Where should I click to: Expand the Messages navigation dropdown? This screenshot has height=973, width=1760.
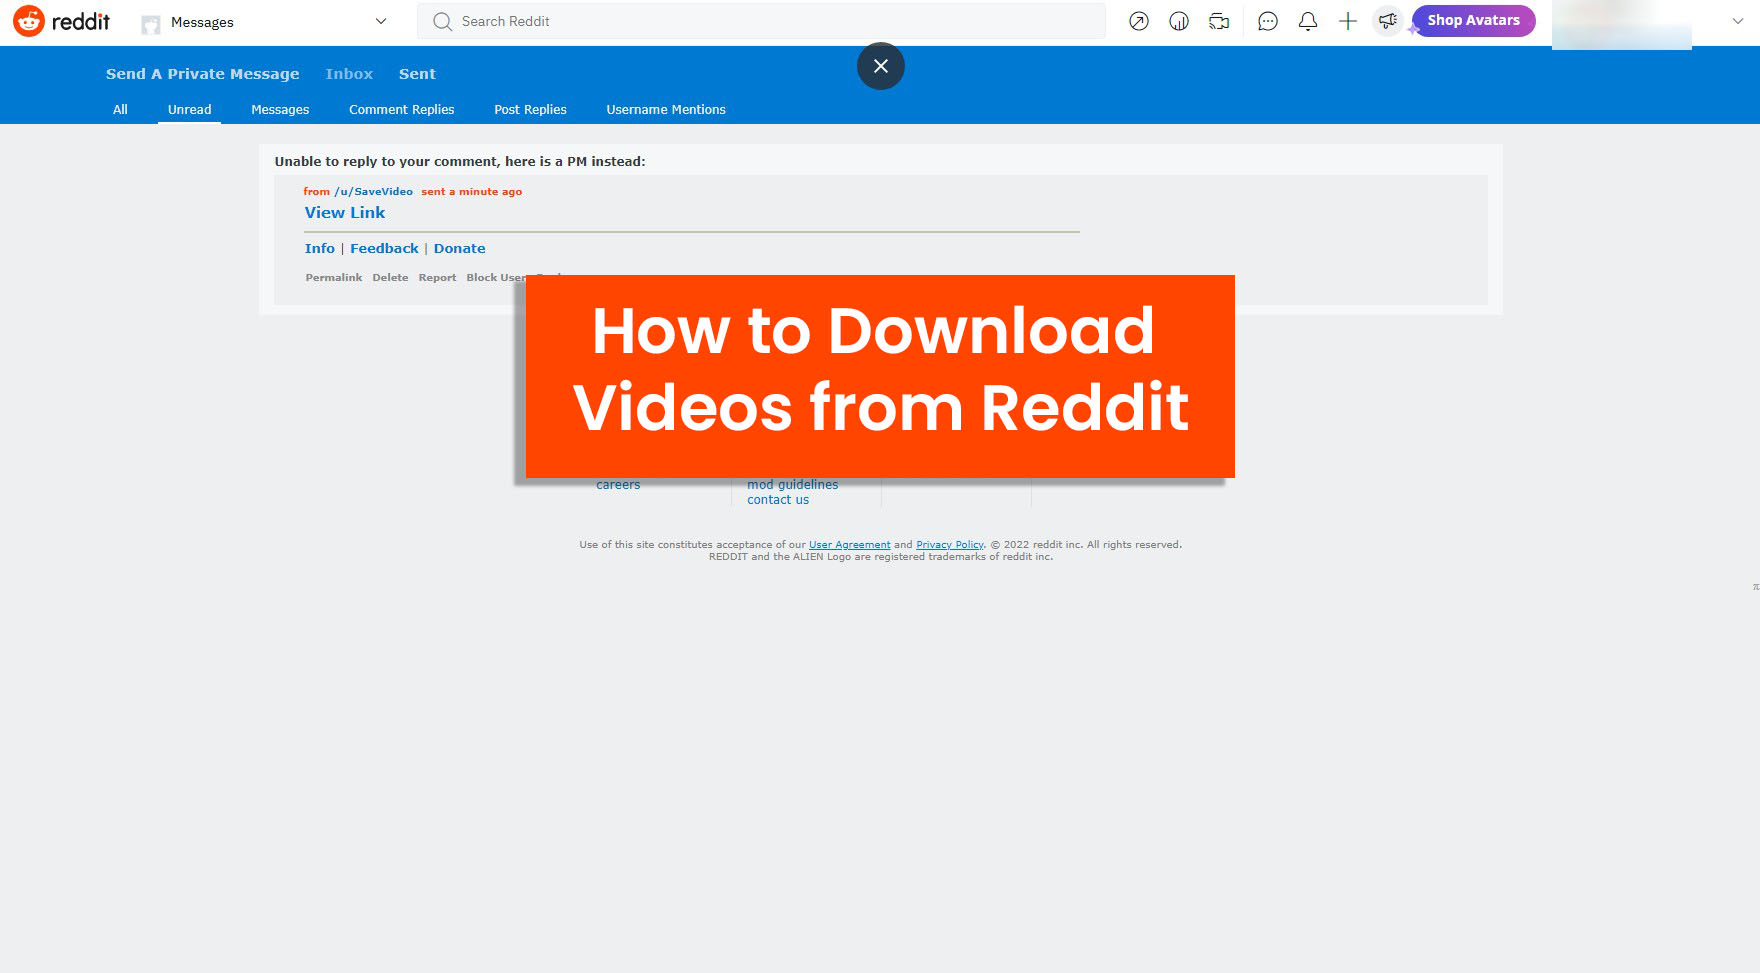point(380,21)
